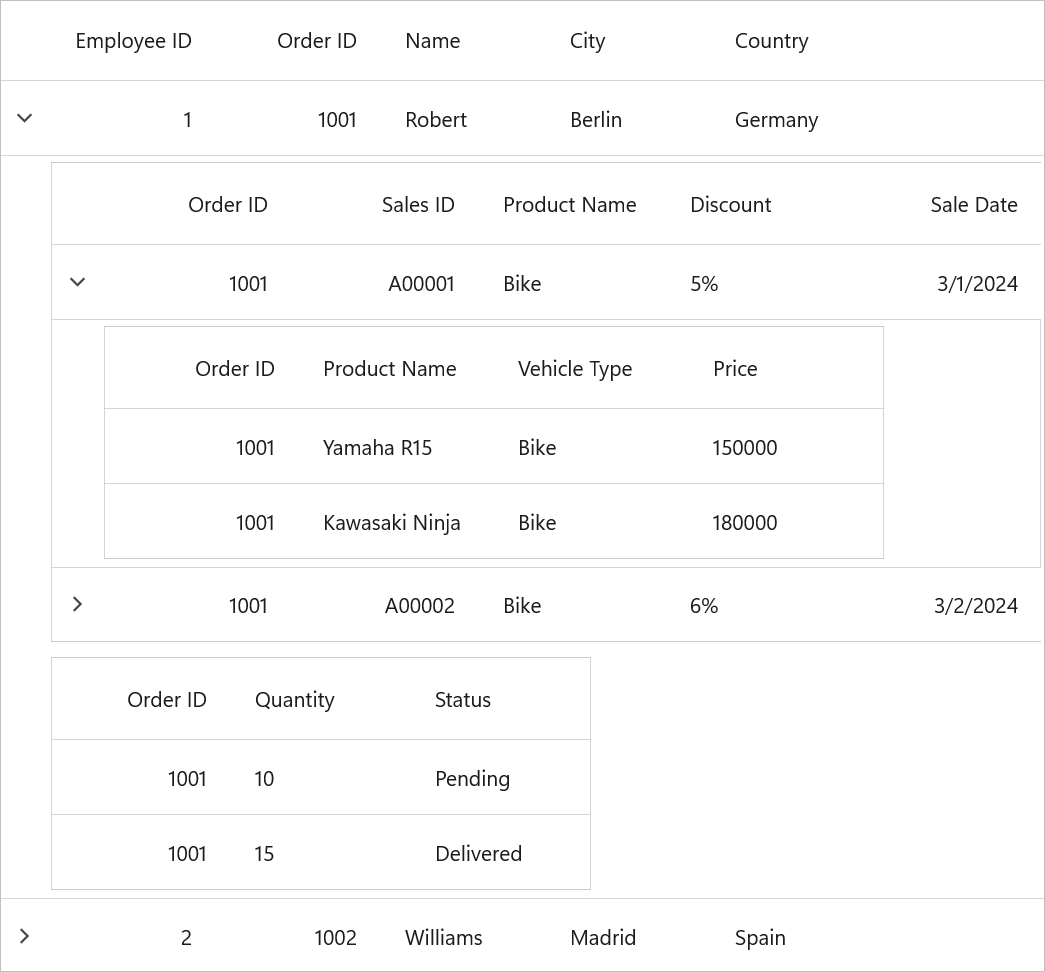Sort by the Country column header
1045x972 pixels.
pos(771,41)
